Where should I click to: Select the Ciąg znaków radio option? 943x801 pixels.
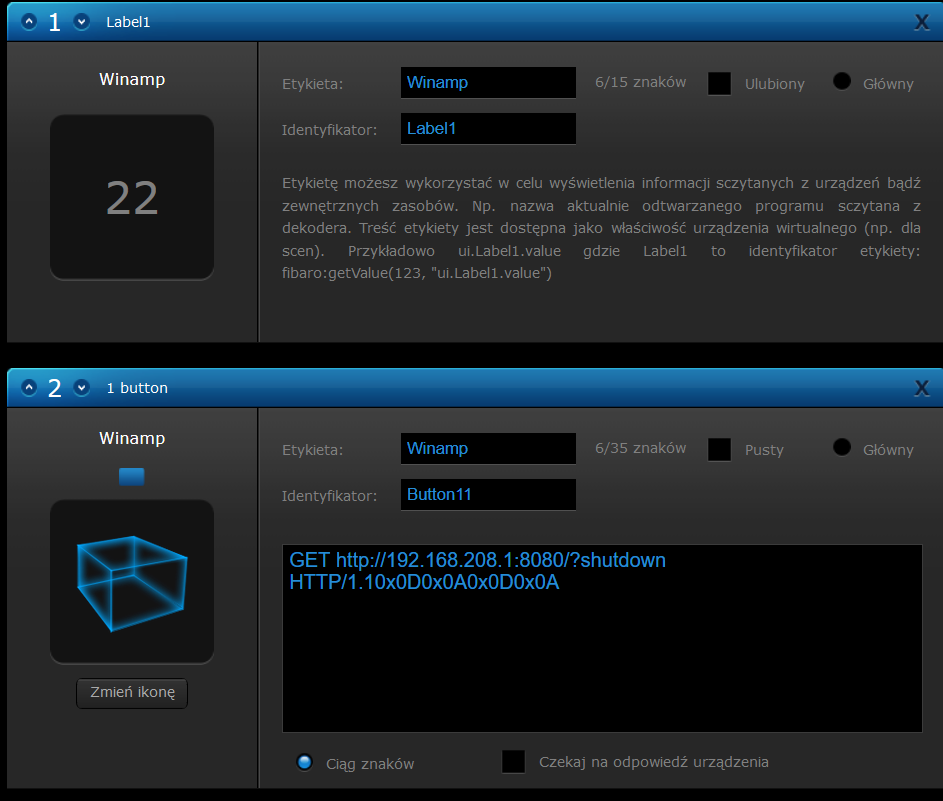[x=305, y=763]
